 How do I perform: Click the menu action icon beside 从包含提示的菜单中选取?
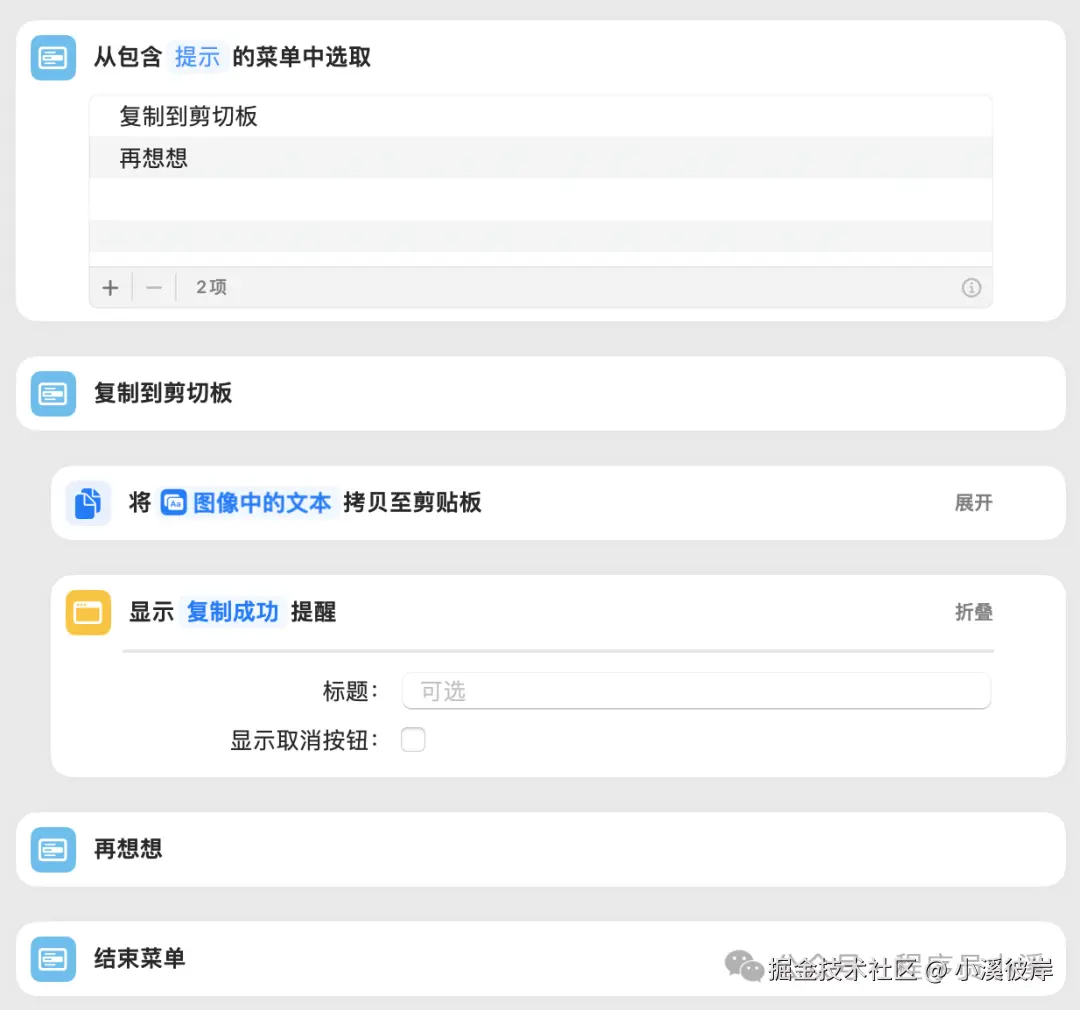(x=52, y=57)
